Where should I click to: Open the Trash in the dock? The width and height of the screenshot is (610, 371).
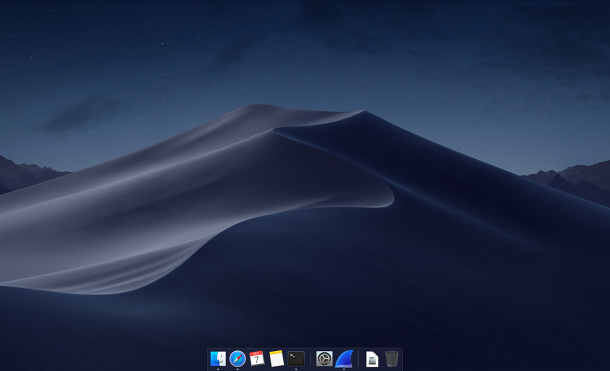tap(392, 359)
